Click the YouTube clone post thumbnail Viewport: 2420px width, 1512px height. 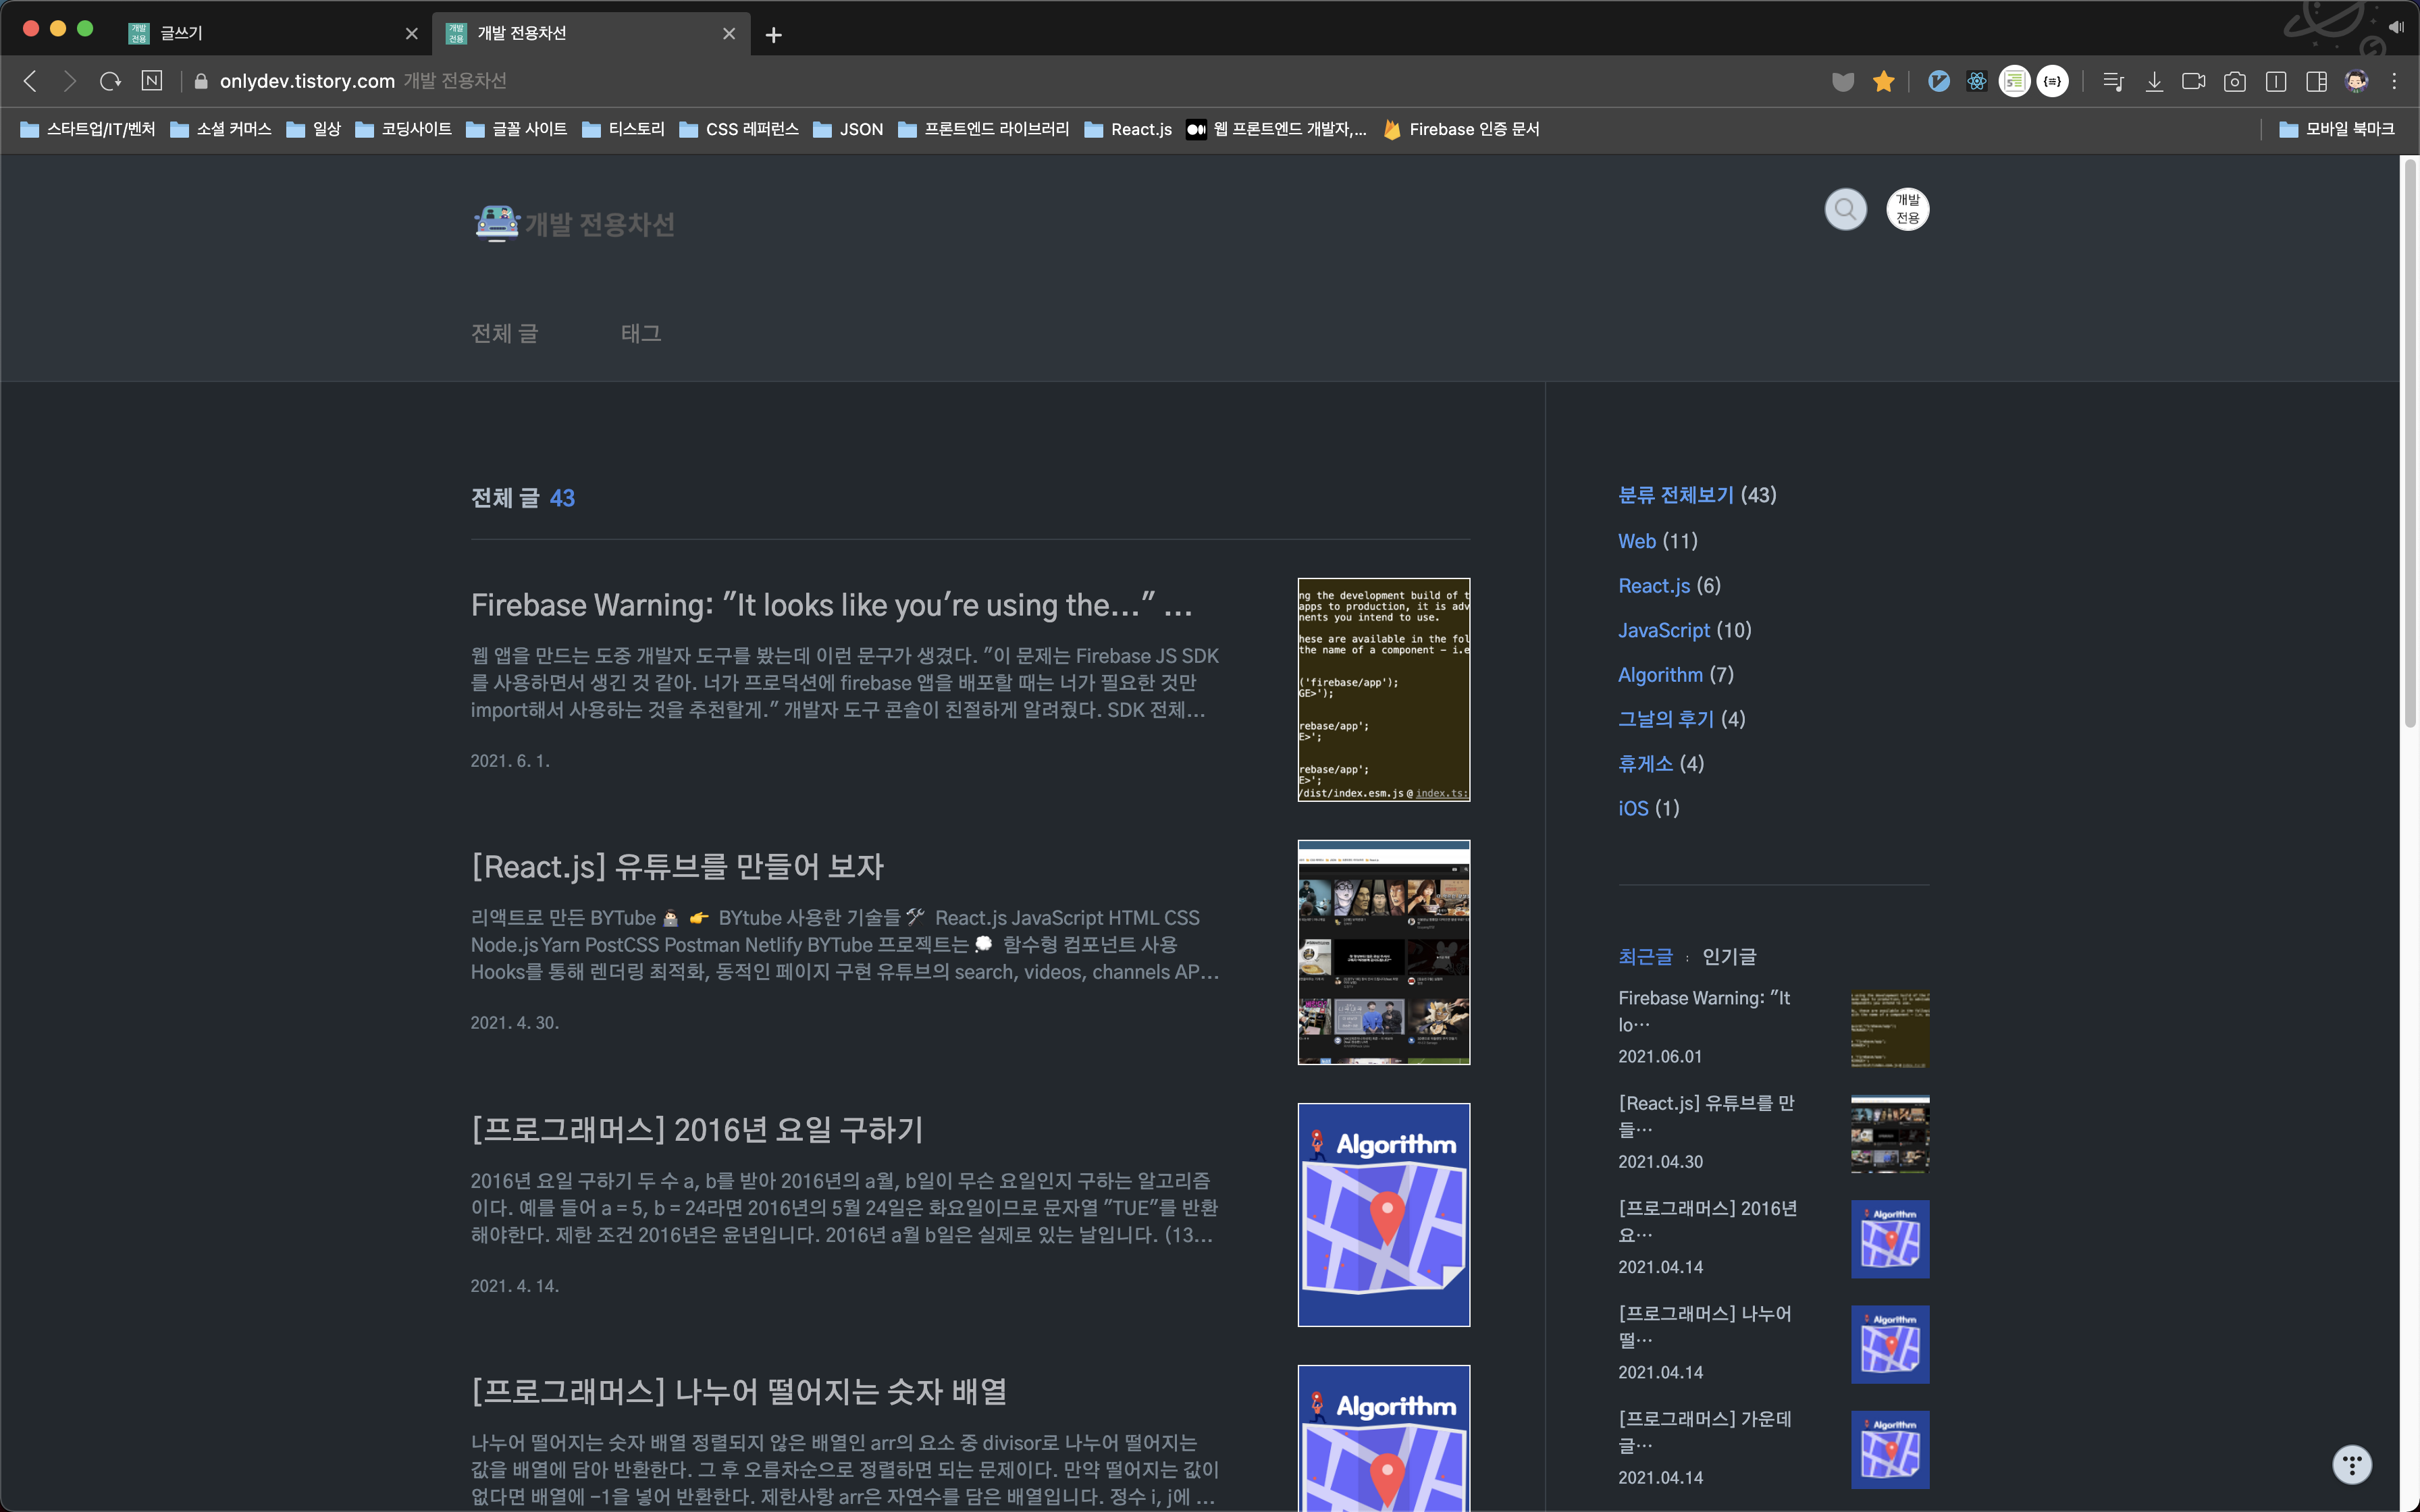tap(1383, 952)
